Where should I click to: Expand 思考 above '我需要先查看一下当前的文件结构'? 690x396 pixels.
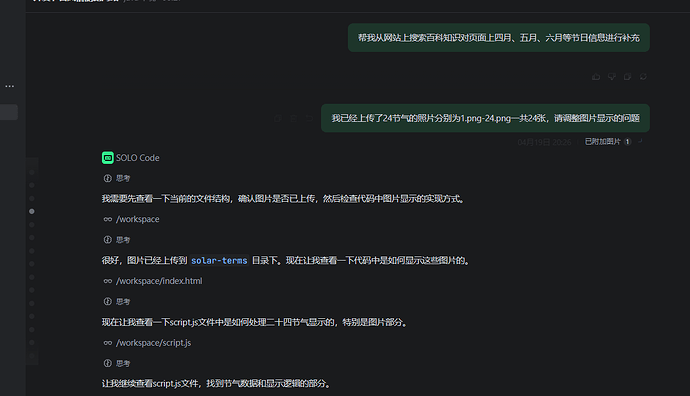[117, 178]
